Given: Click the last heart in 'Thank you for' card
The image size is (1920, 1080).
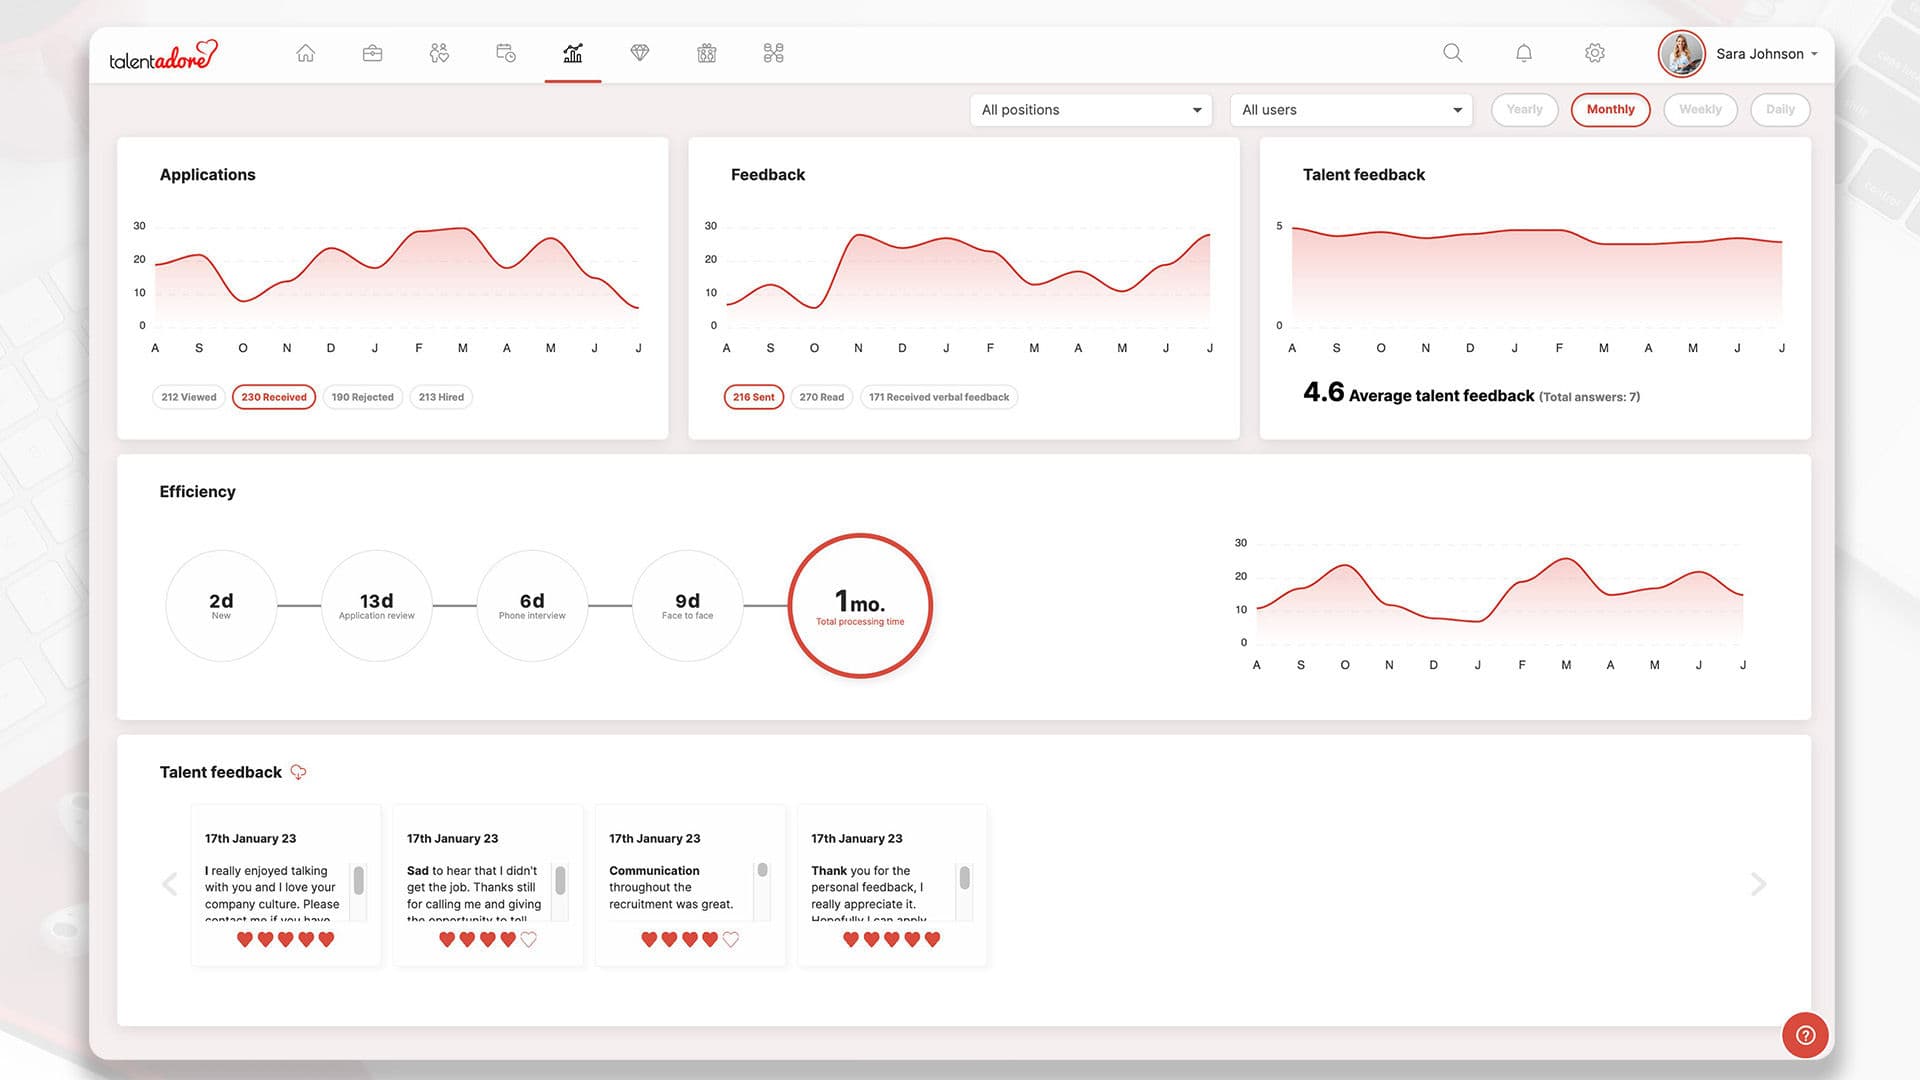Looking at the screenshot, I should [x=933, y=939].
